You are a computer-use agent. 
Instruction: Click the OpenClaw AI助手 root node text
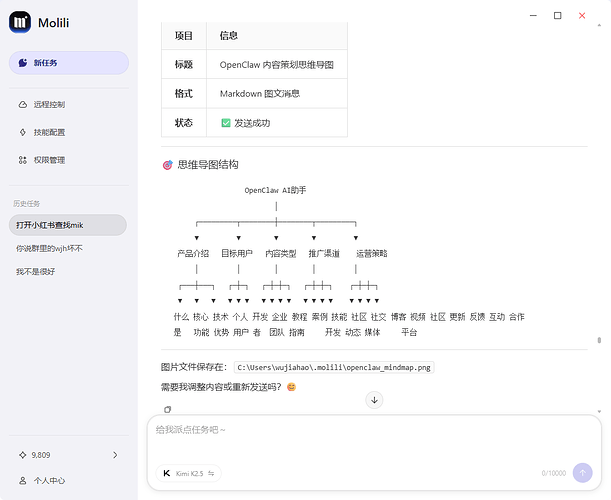(x=275, y=190)
